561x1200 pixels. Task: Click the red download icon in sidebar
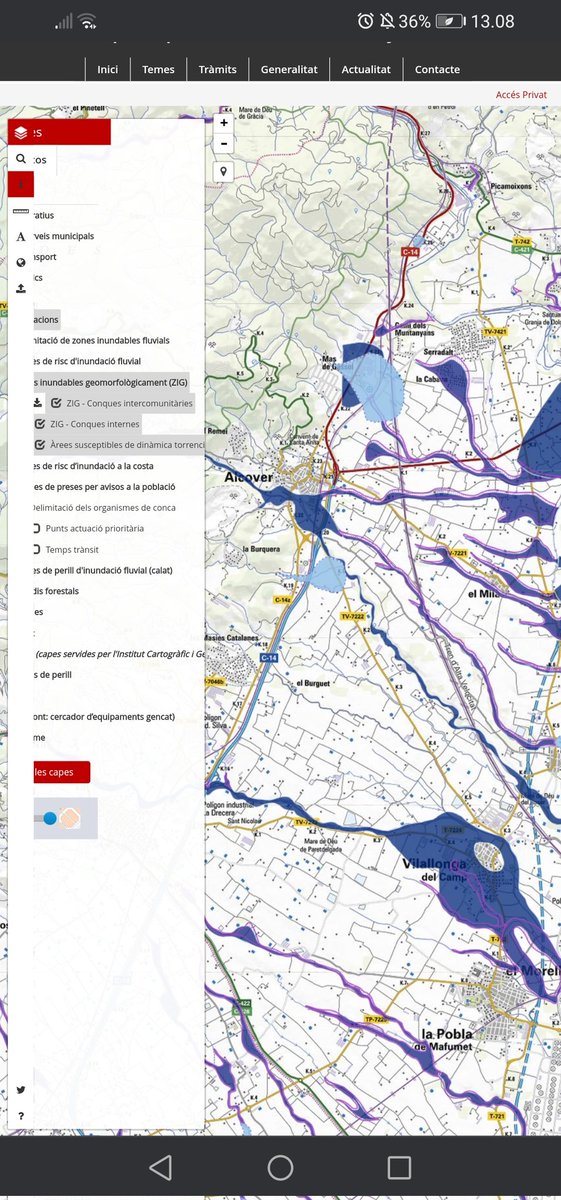pyautogui.click(x=21, y=185)
